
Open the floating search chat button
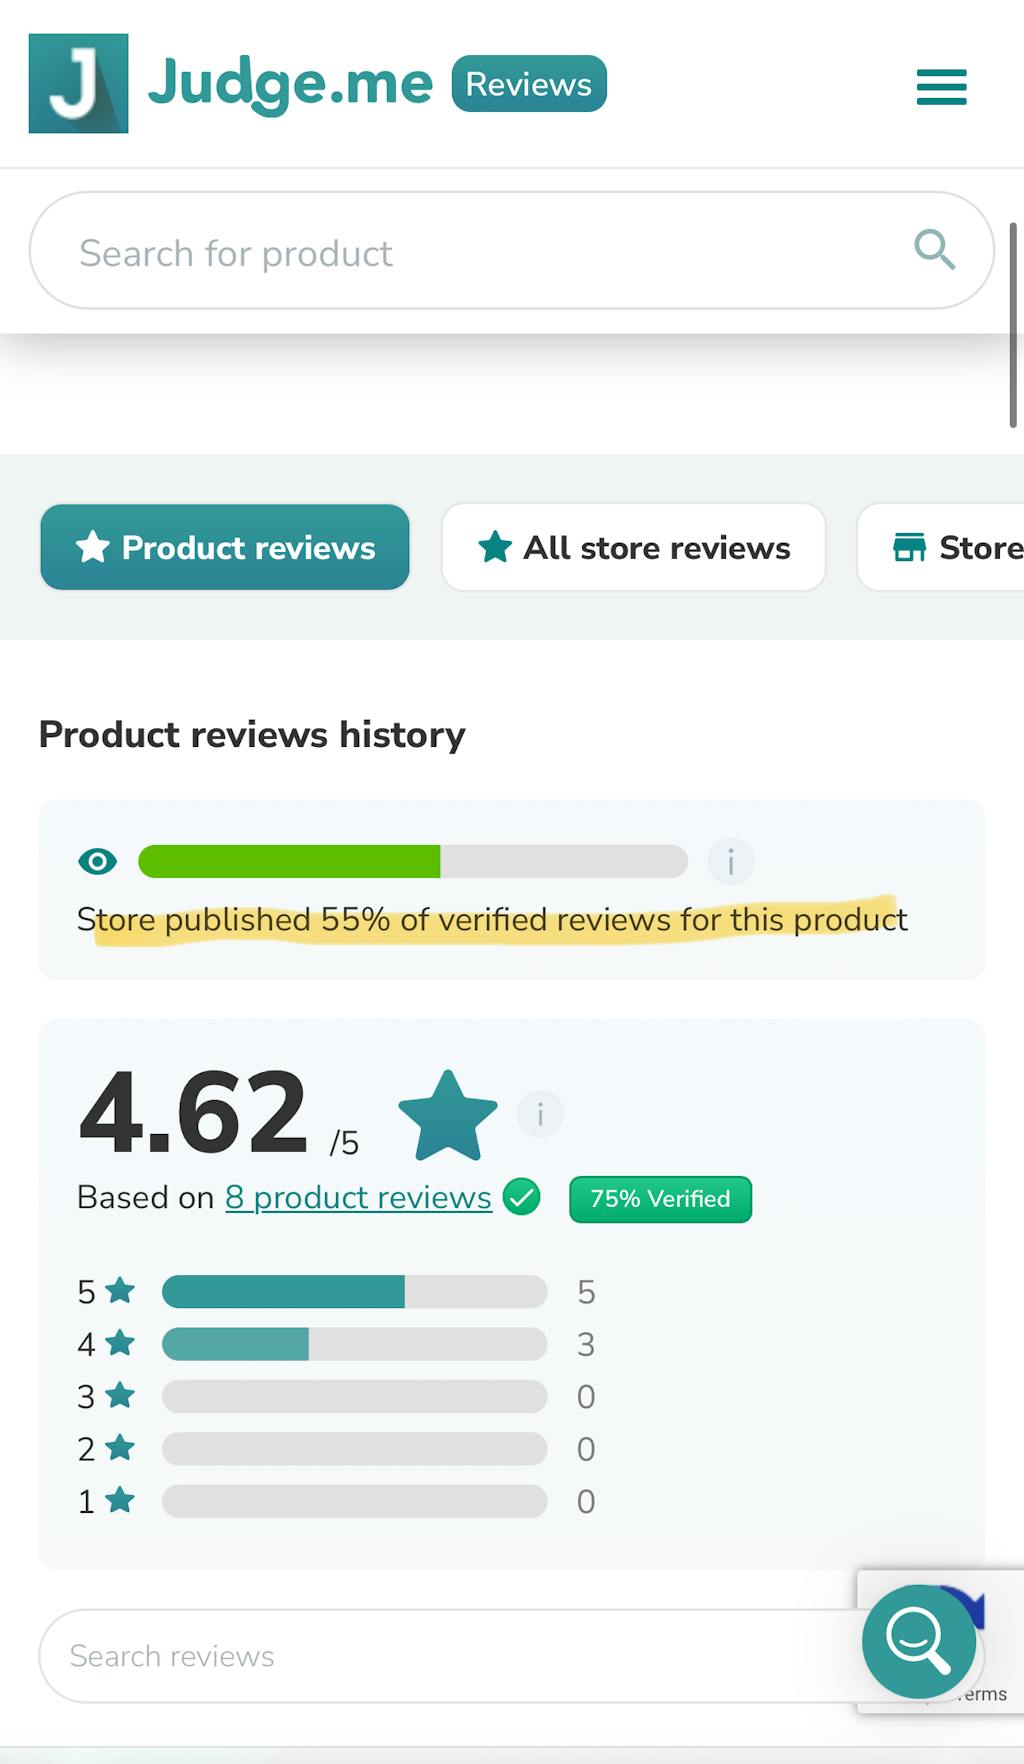click(x=918, y=1641)
